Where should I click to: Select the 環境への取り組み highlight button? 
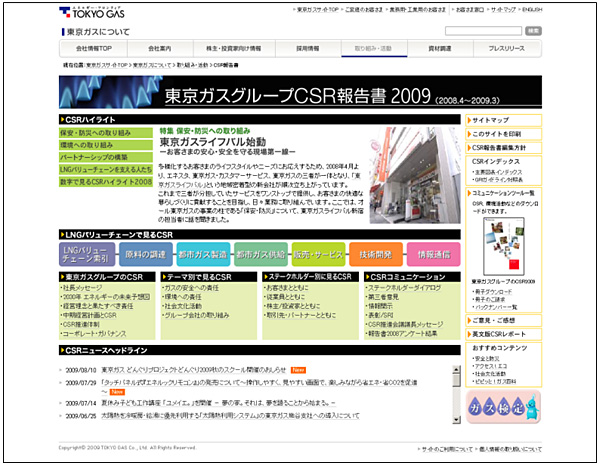click(x=106, y=145)
